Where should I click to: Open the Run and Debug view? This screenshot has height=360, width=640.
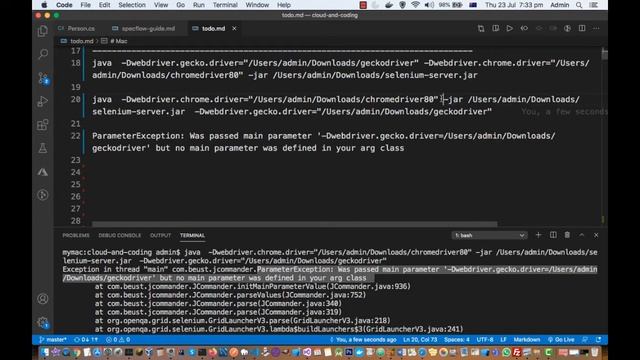pyautogui.click(x=43, y=101)
